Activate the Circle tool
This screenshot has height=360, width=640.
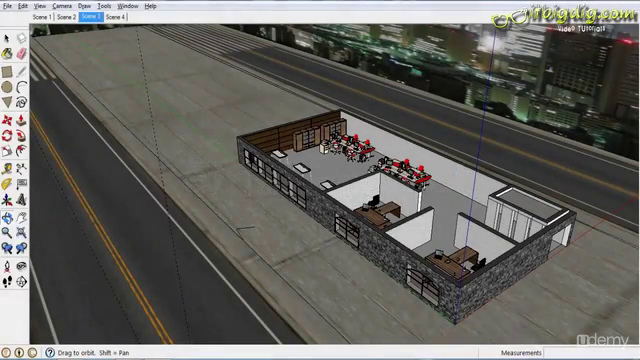7,87
